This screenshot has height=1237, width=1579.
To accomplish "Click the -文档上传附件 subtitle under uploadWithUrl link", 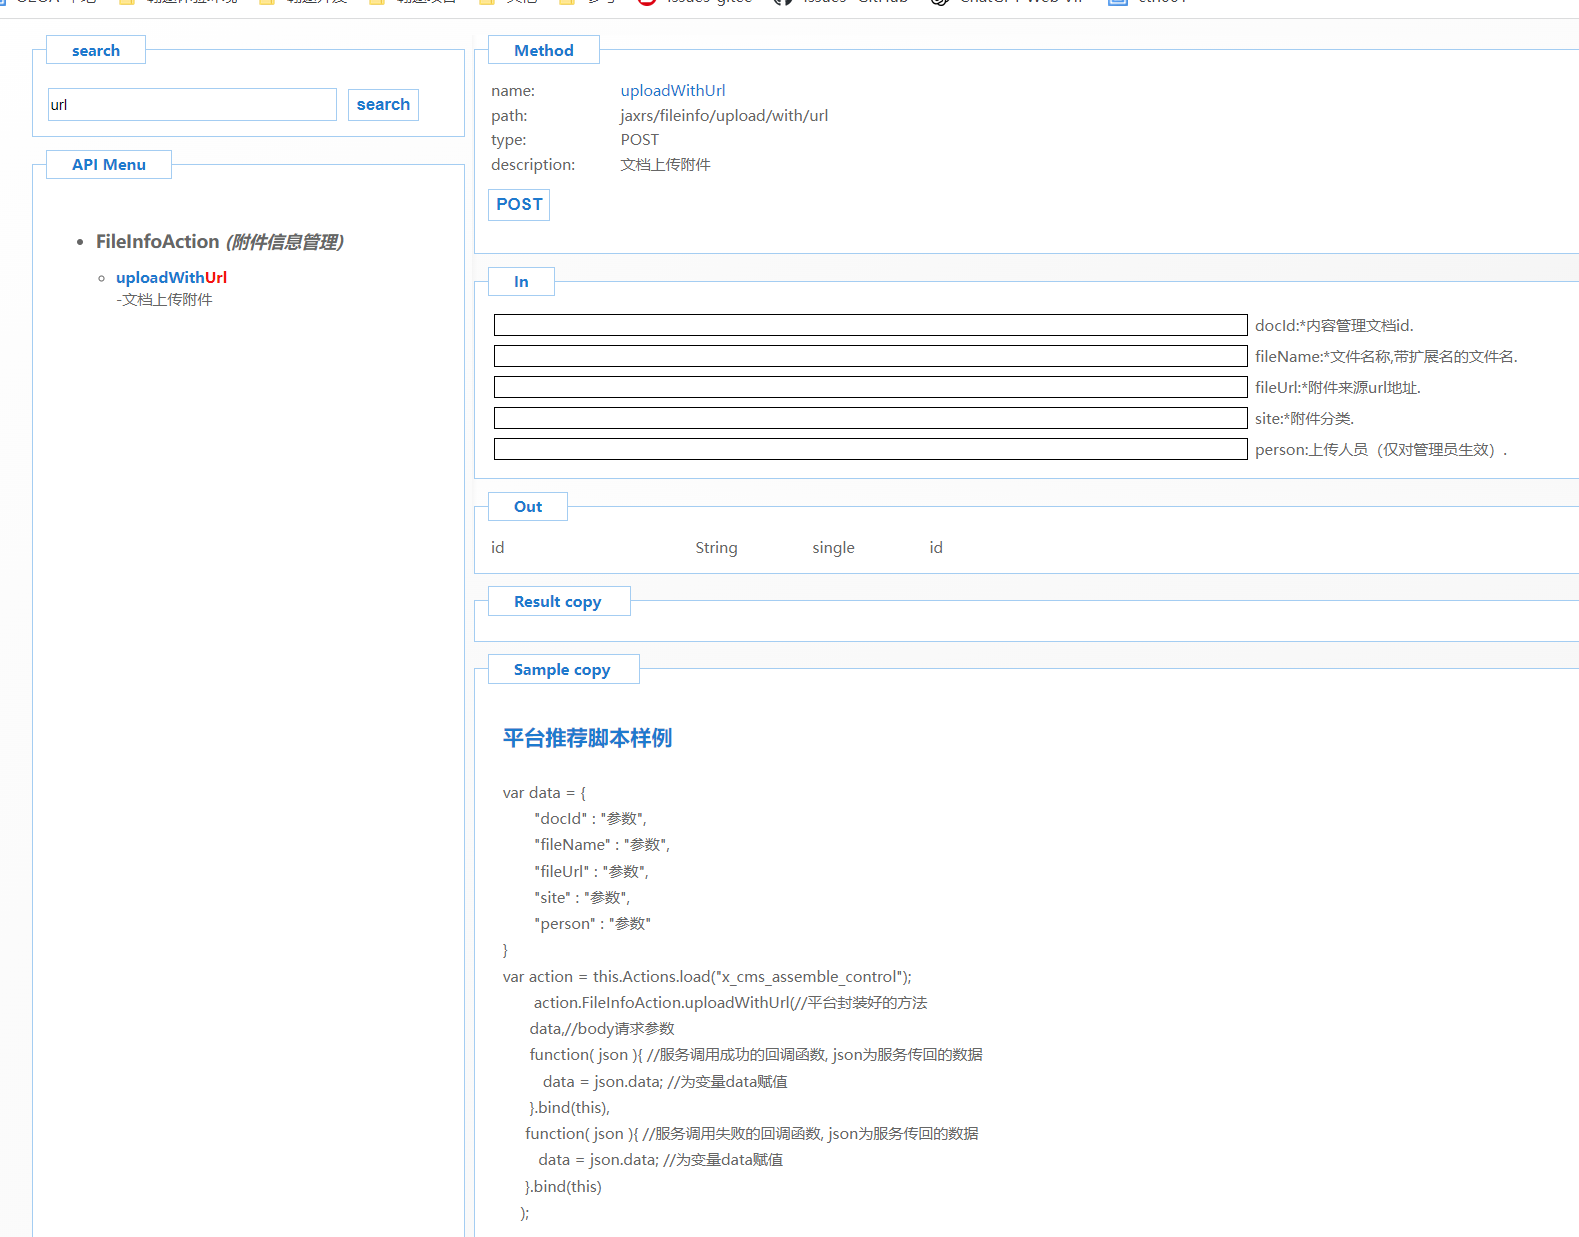I will click(164, 300).
